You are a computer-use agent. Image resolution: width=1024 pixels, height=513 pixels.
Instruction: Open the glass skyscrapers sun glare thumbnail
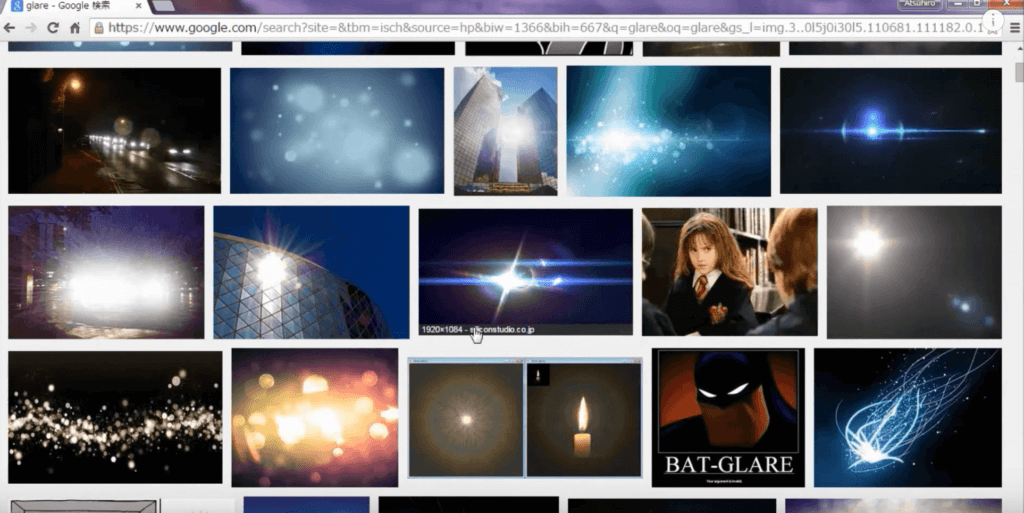point(505,130)
